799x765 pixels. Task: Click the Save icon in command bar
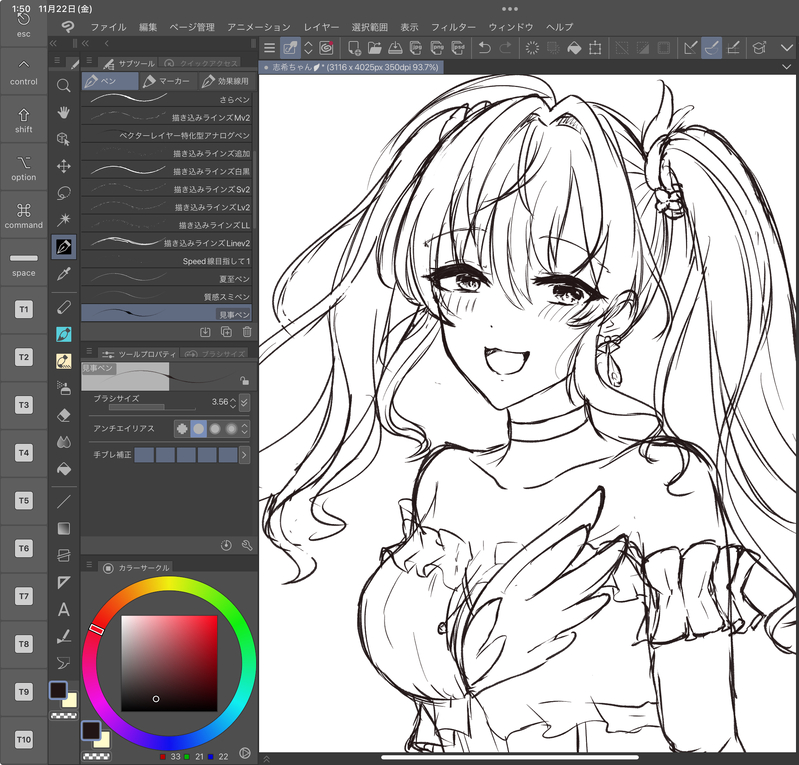click(x=395, y=48)
